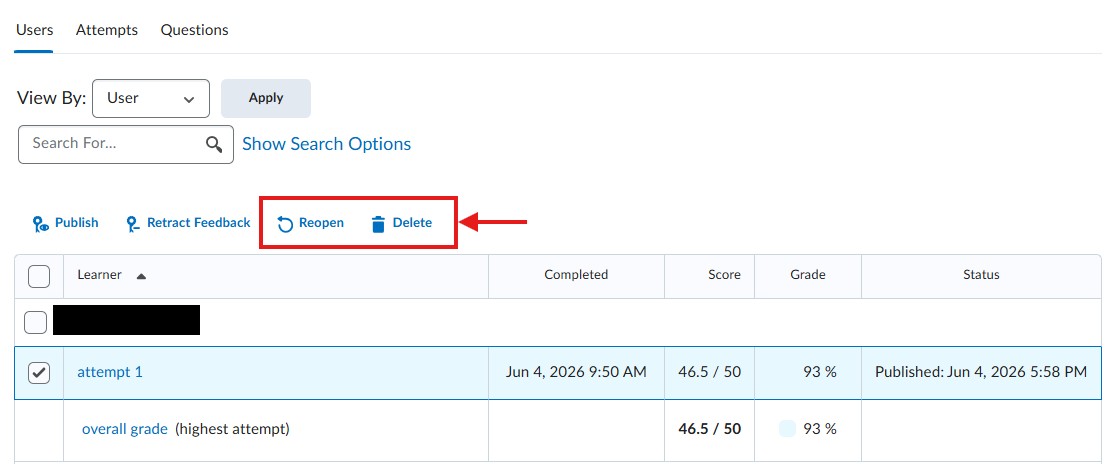Viewport: 1107px width, 464px height.
Task: Click the Publish eye-pin icon
Action: (x=41, y=224)
